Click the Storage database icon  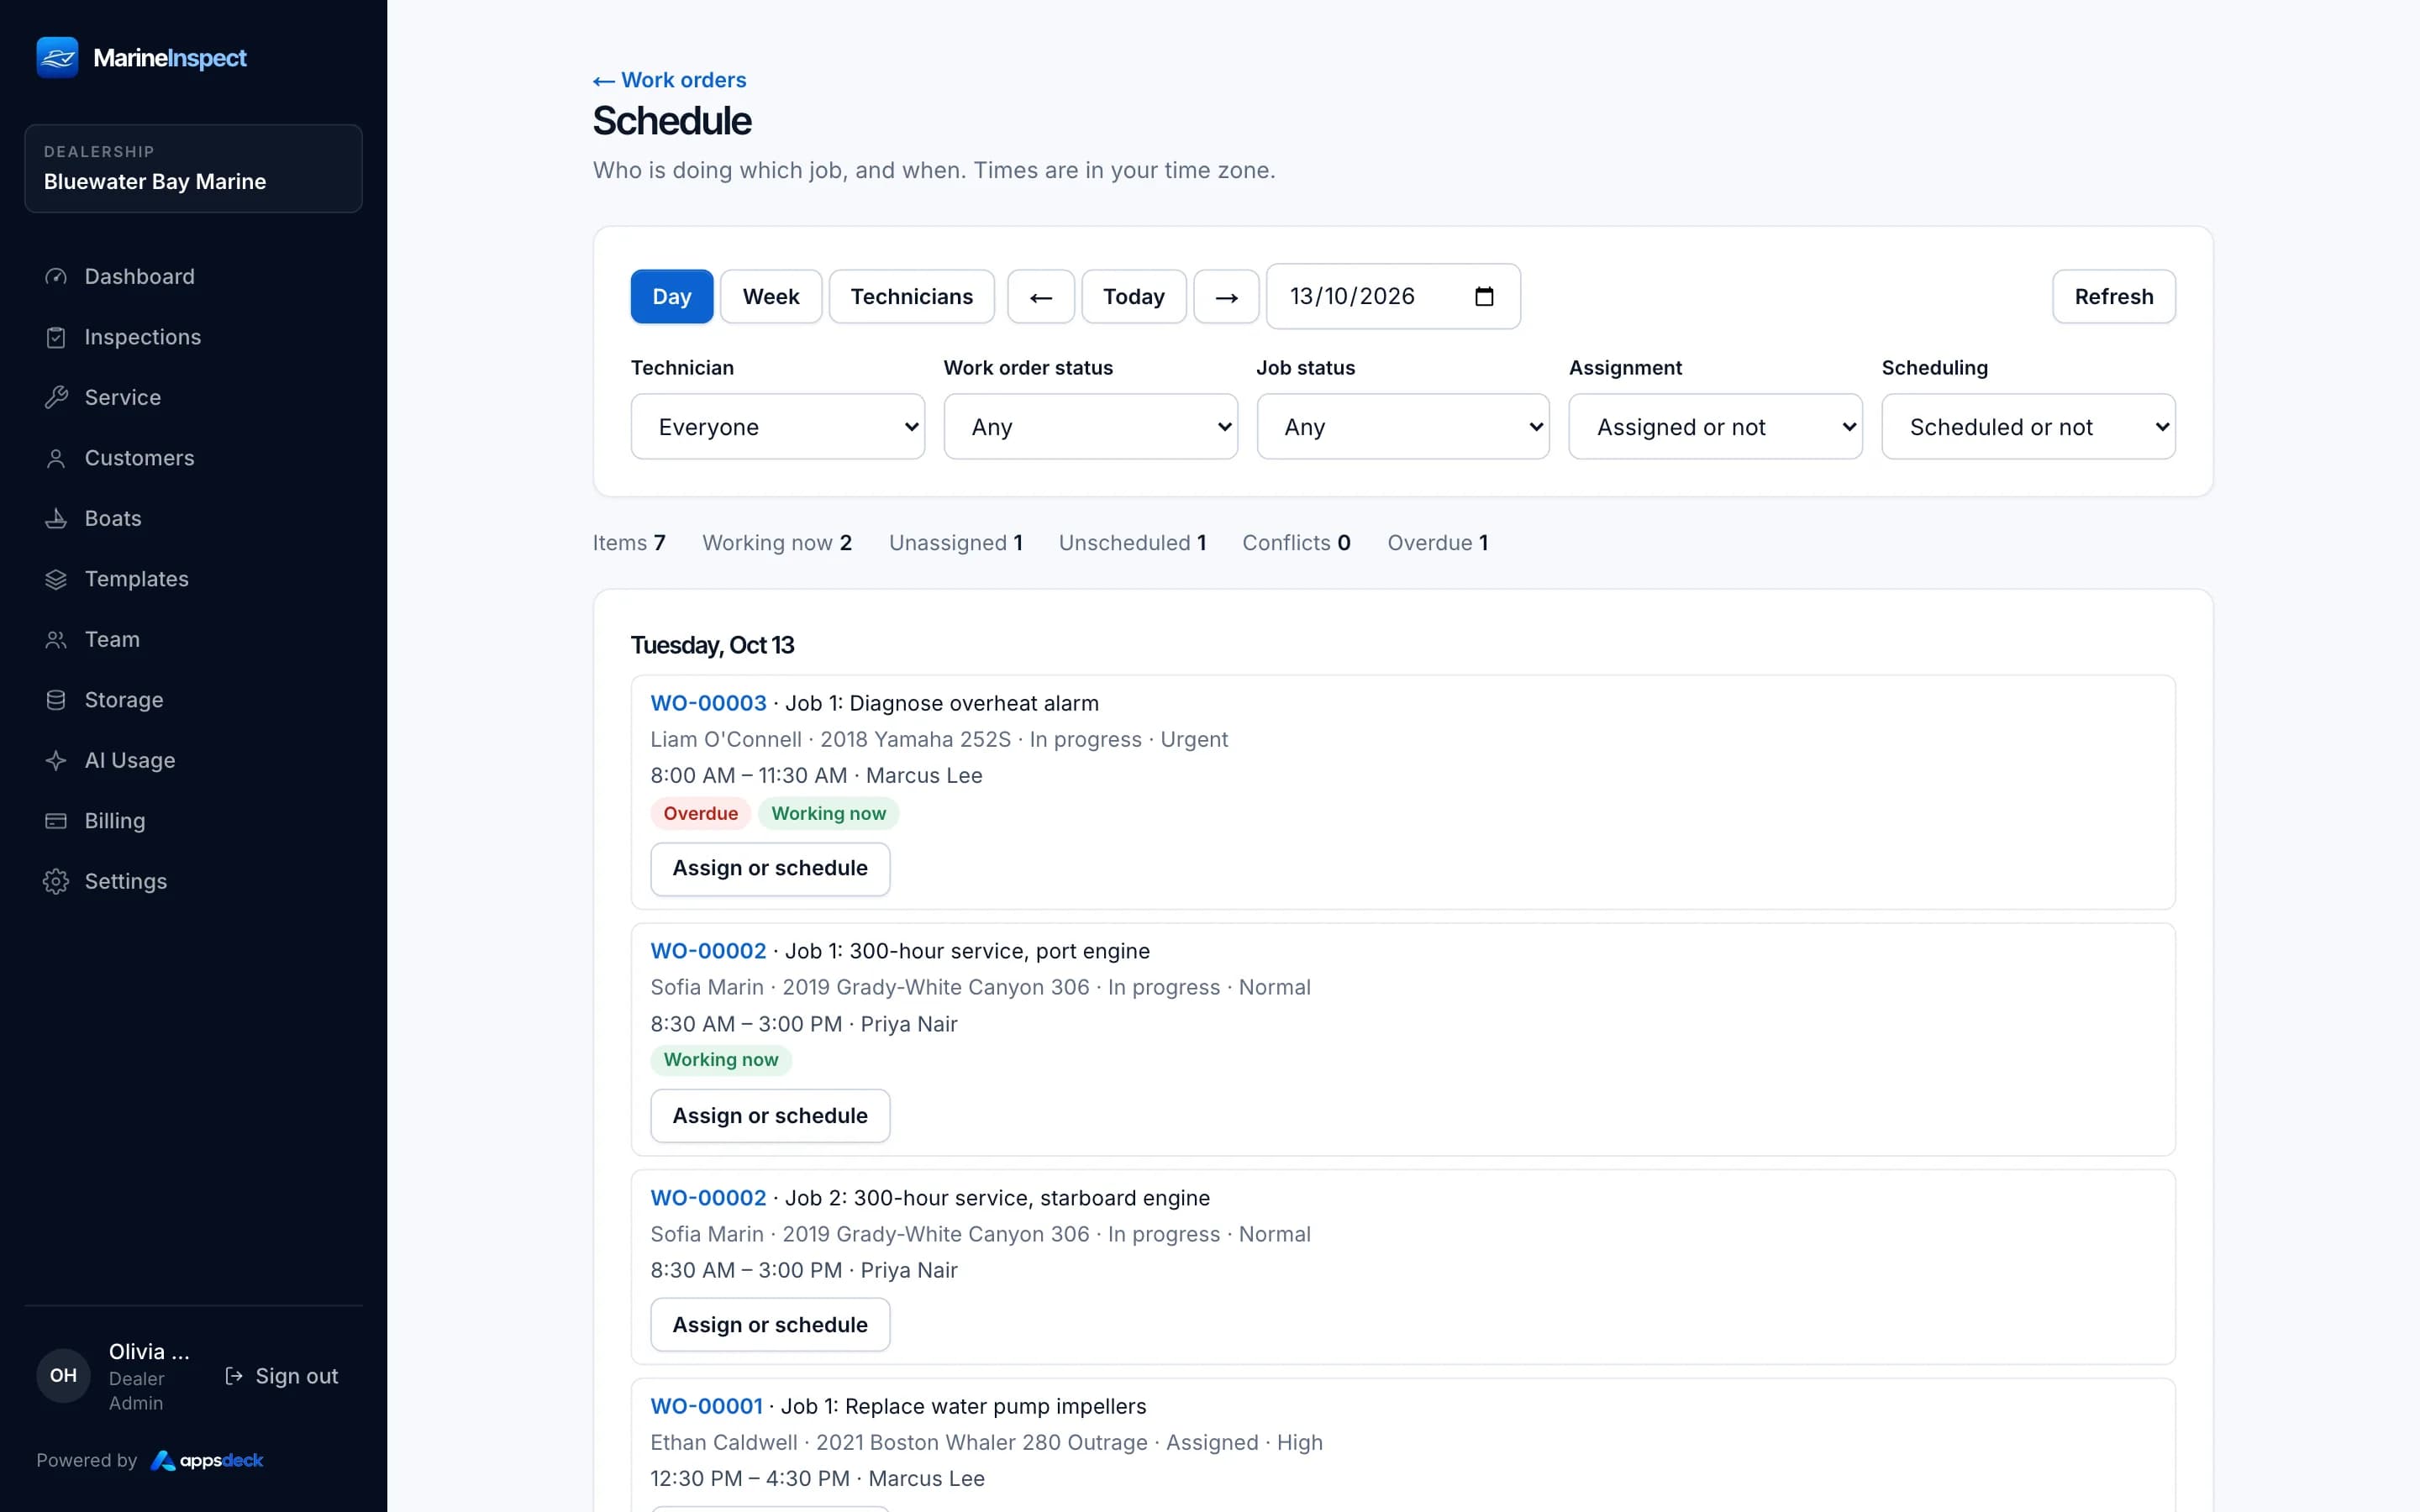tap(56, 700)
